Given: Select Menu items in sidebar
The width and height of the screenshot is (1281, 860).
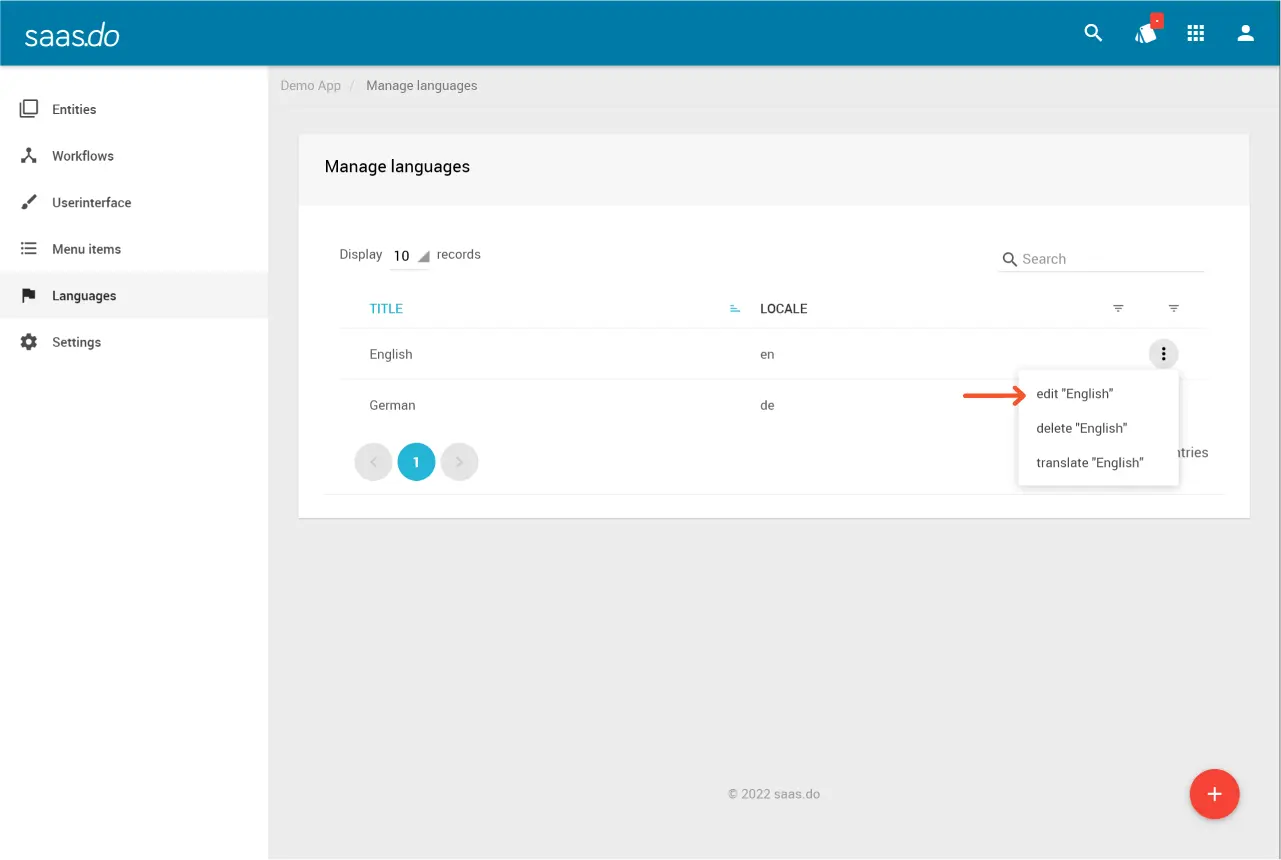Looking at the screenshot, I should point(86,249).
